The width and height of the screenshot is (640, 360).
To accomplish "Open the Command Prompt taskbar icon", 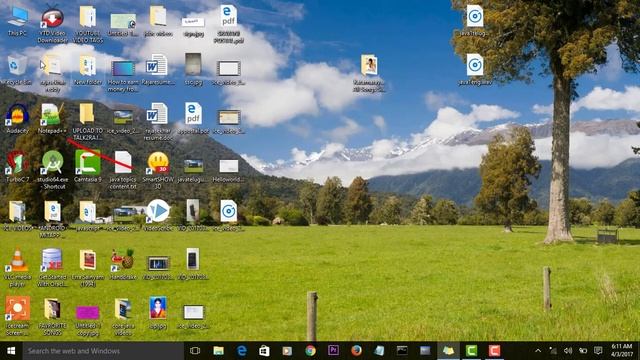I will (x=402, y=351).
